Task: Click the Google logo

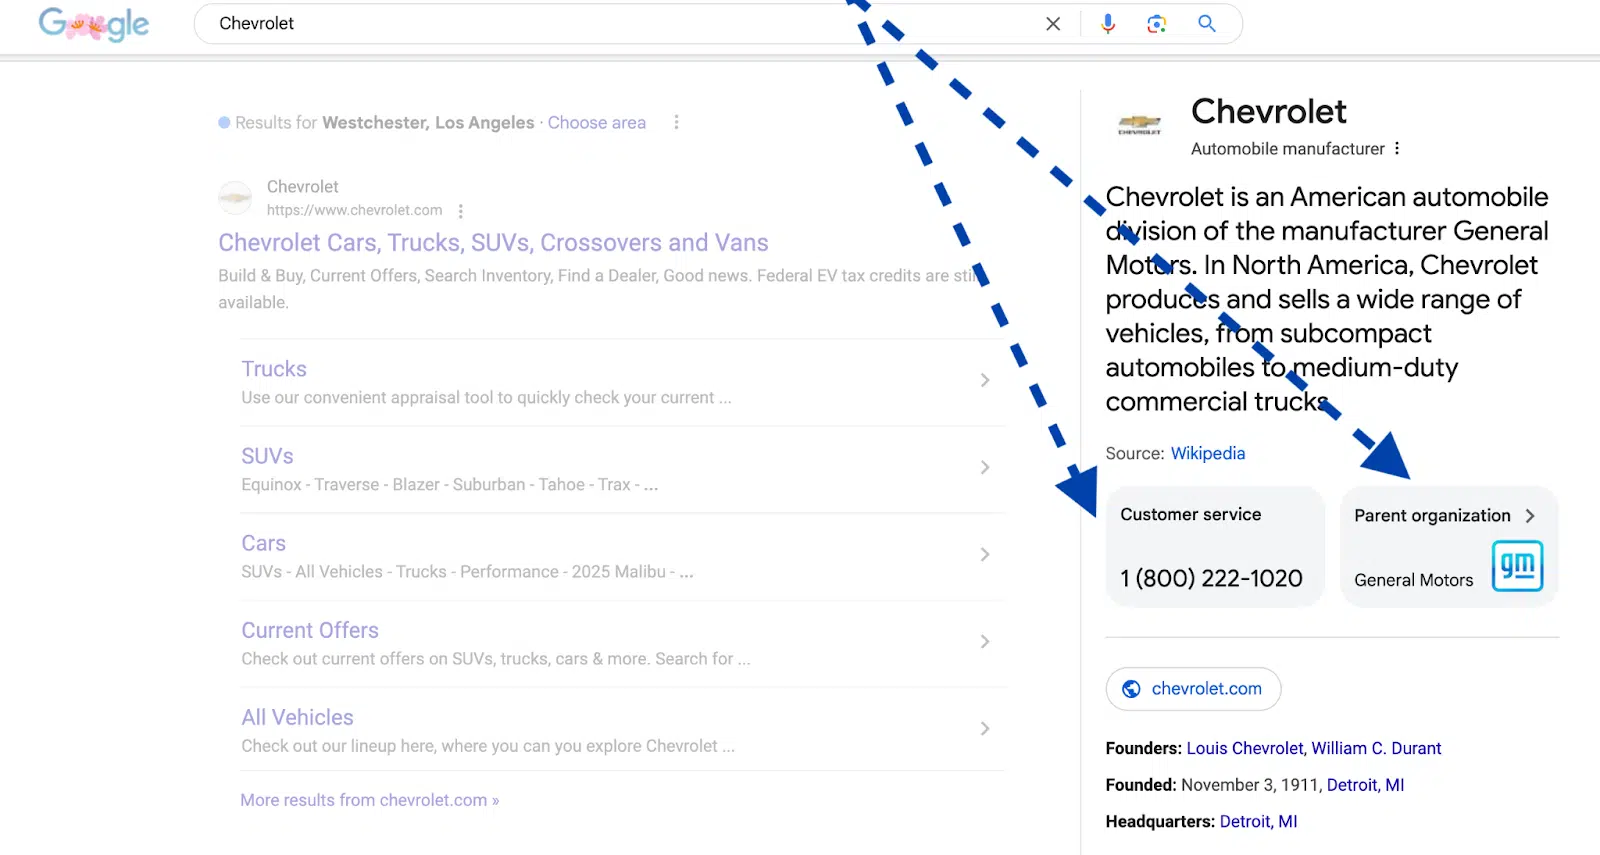Action: tap(94, 23)
